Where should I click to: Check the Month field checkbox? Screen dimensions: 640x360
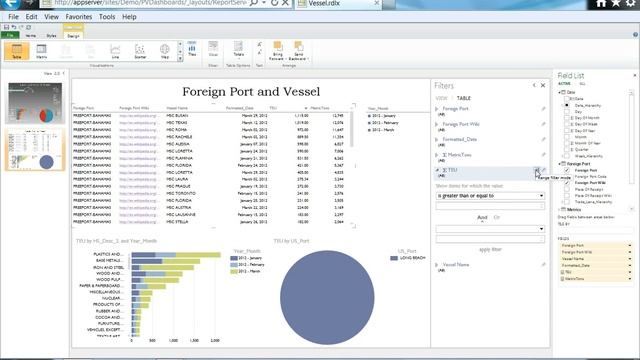coord(567,137)
